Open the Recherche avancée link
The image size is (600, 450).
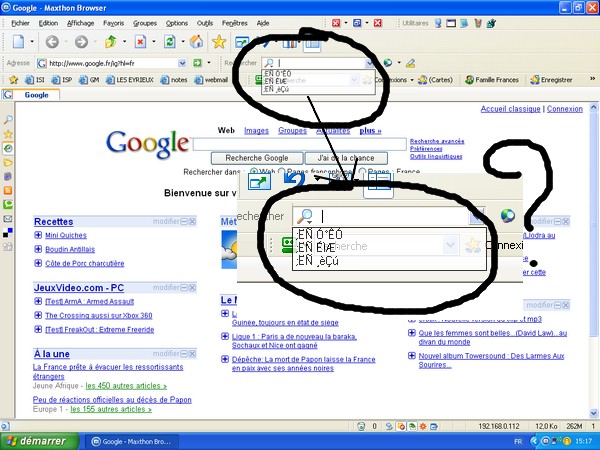437,141
